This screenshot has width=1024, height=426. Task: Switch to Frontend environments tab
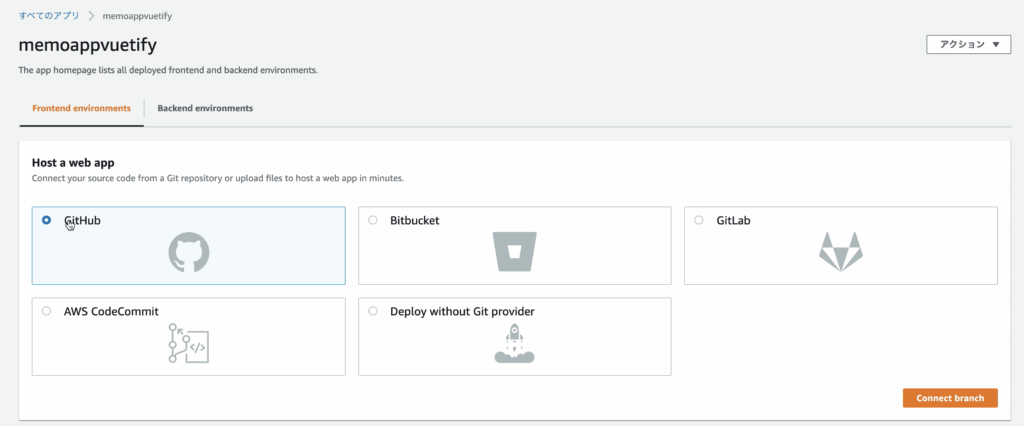[82, 108]
